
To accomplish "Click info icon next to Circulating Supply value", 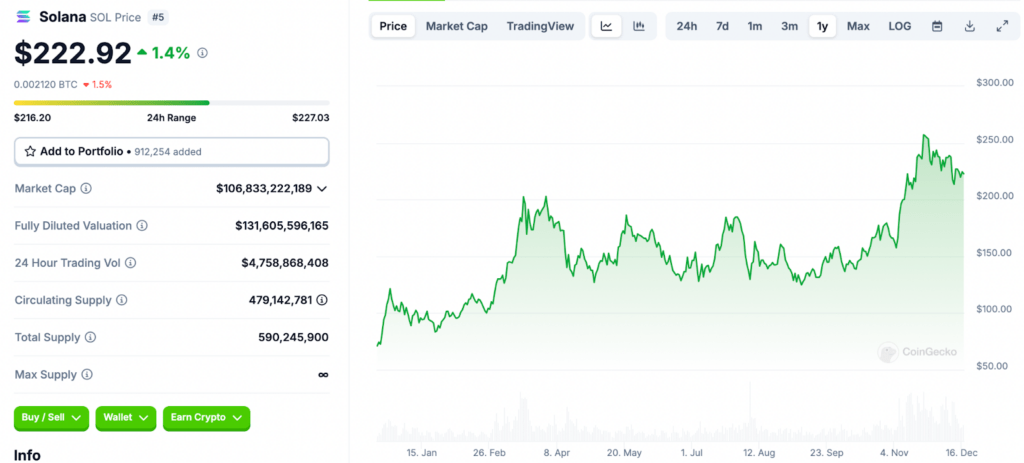I will tap(322, 300).
